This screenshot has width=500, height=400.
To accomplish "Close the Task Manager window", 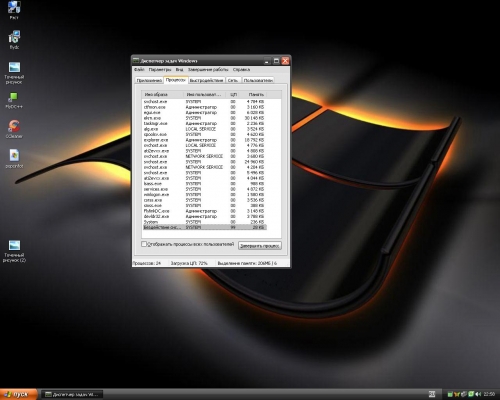I will pos(285,61).
